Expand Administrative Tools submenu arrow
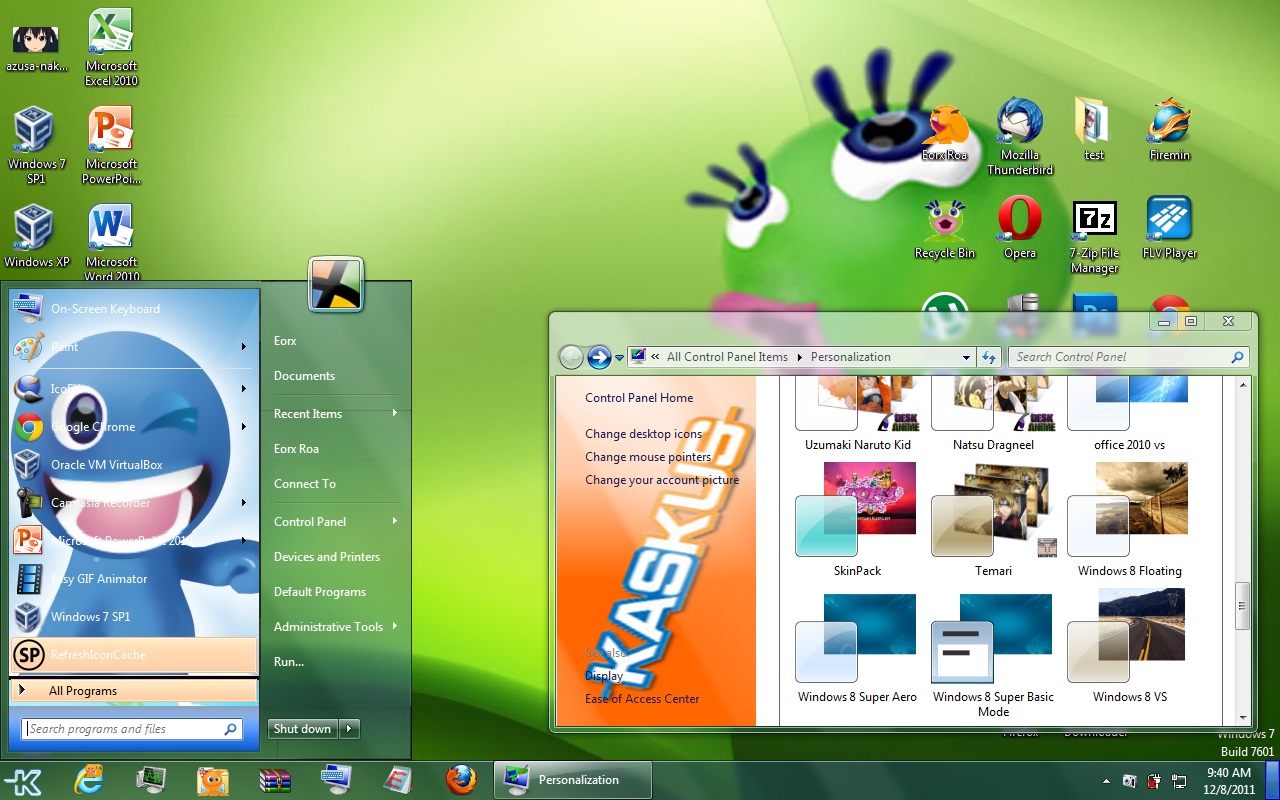 [x=395, y=626]
